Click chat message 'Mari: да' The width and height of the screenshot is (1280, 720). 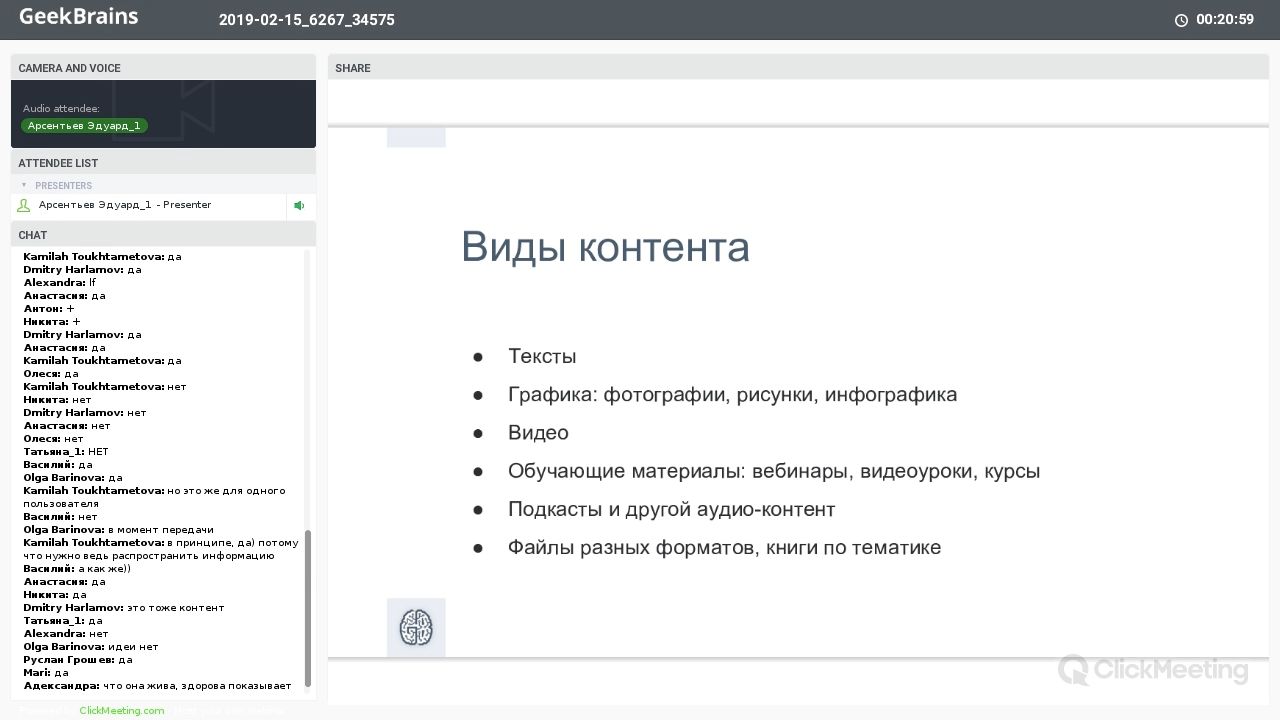click(x=46, y=673)
